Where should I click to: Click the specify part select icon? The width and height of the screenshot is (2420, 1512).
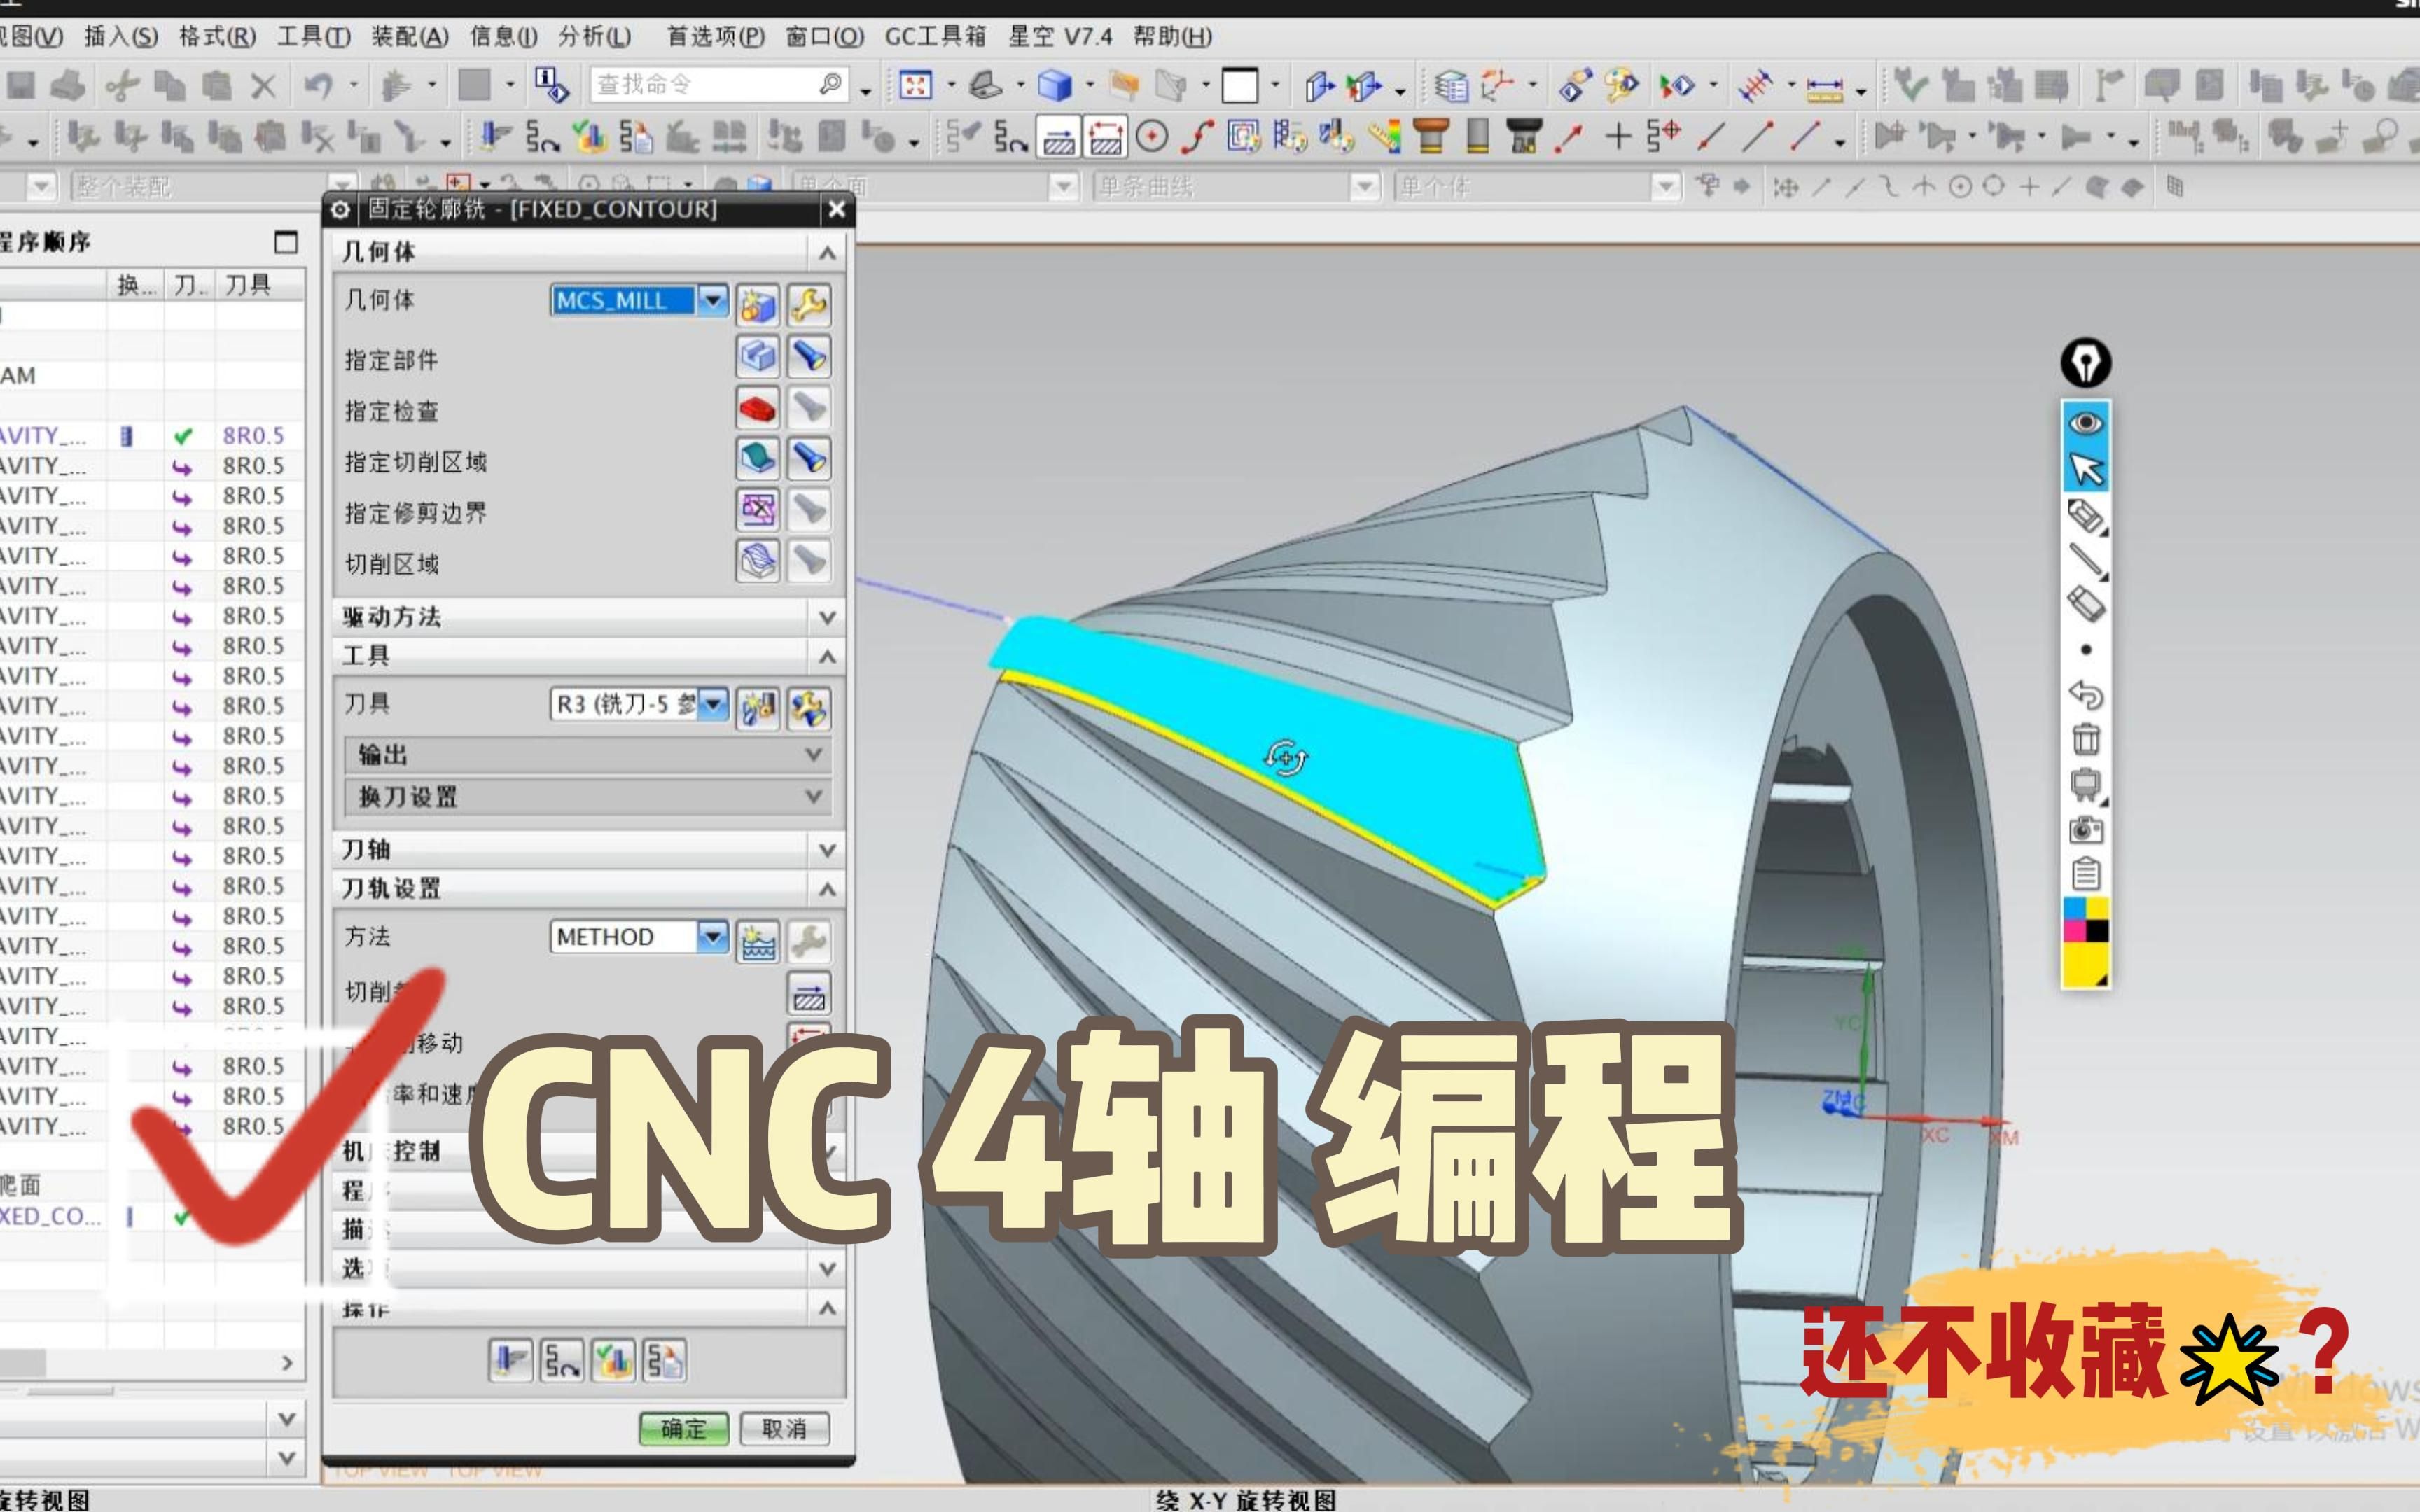click(x=757, y=356)
